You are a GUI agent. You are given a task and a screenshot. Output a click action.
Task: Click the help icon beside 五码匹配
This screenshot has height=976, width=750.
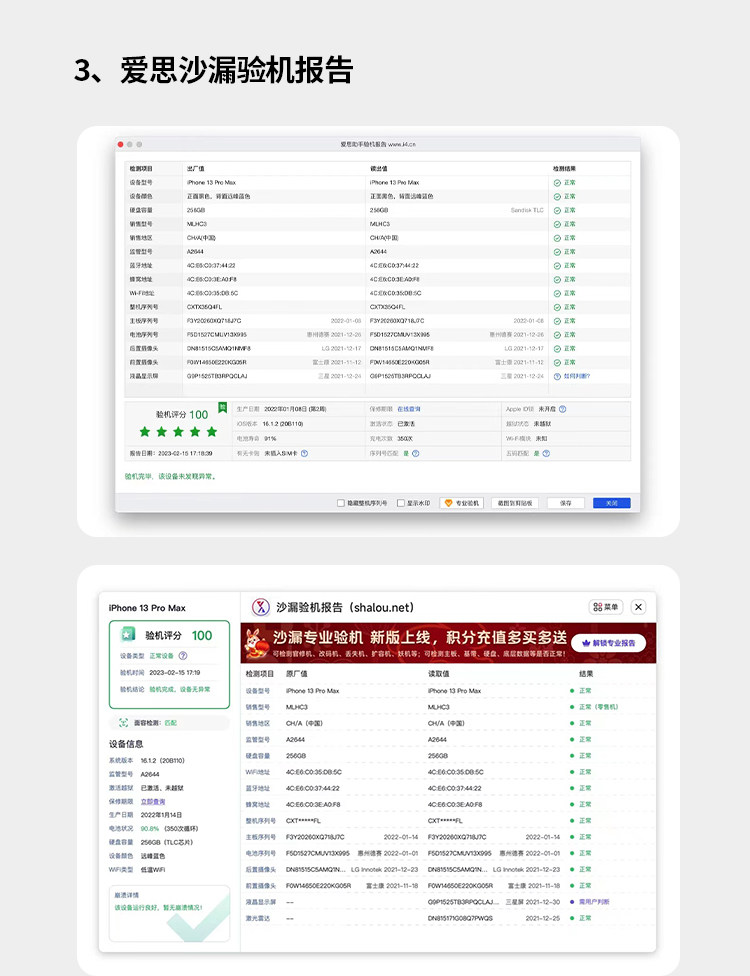coord(546,453)
